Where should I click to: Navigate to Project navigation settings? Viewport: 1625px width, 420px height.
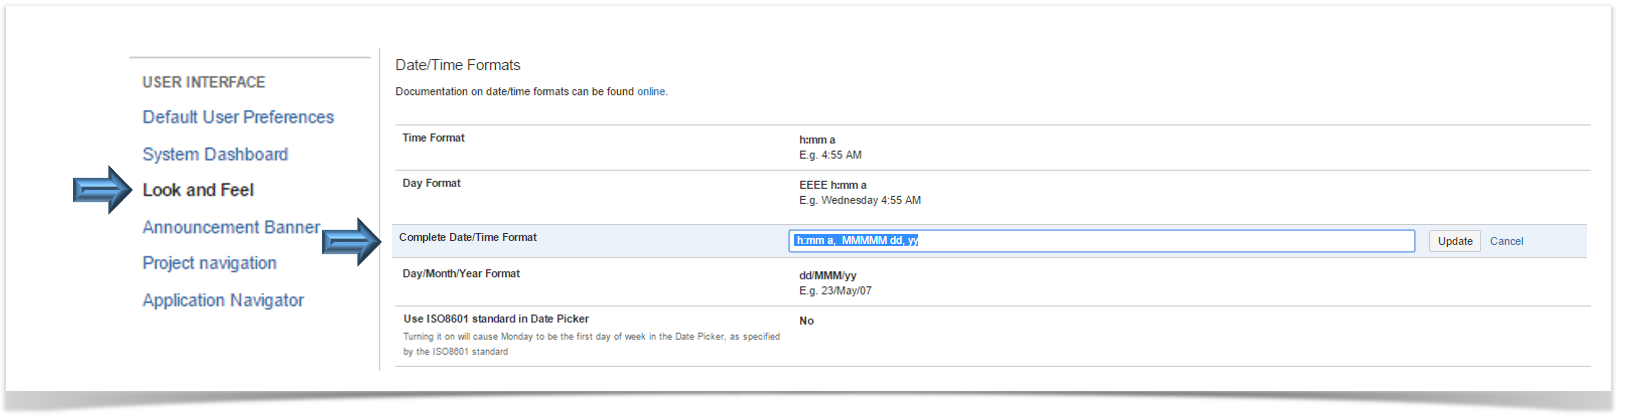click(x=209, y=263)
